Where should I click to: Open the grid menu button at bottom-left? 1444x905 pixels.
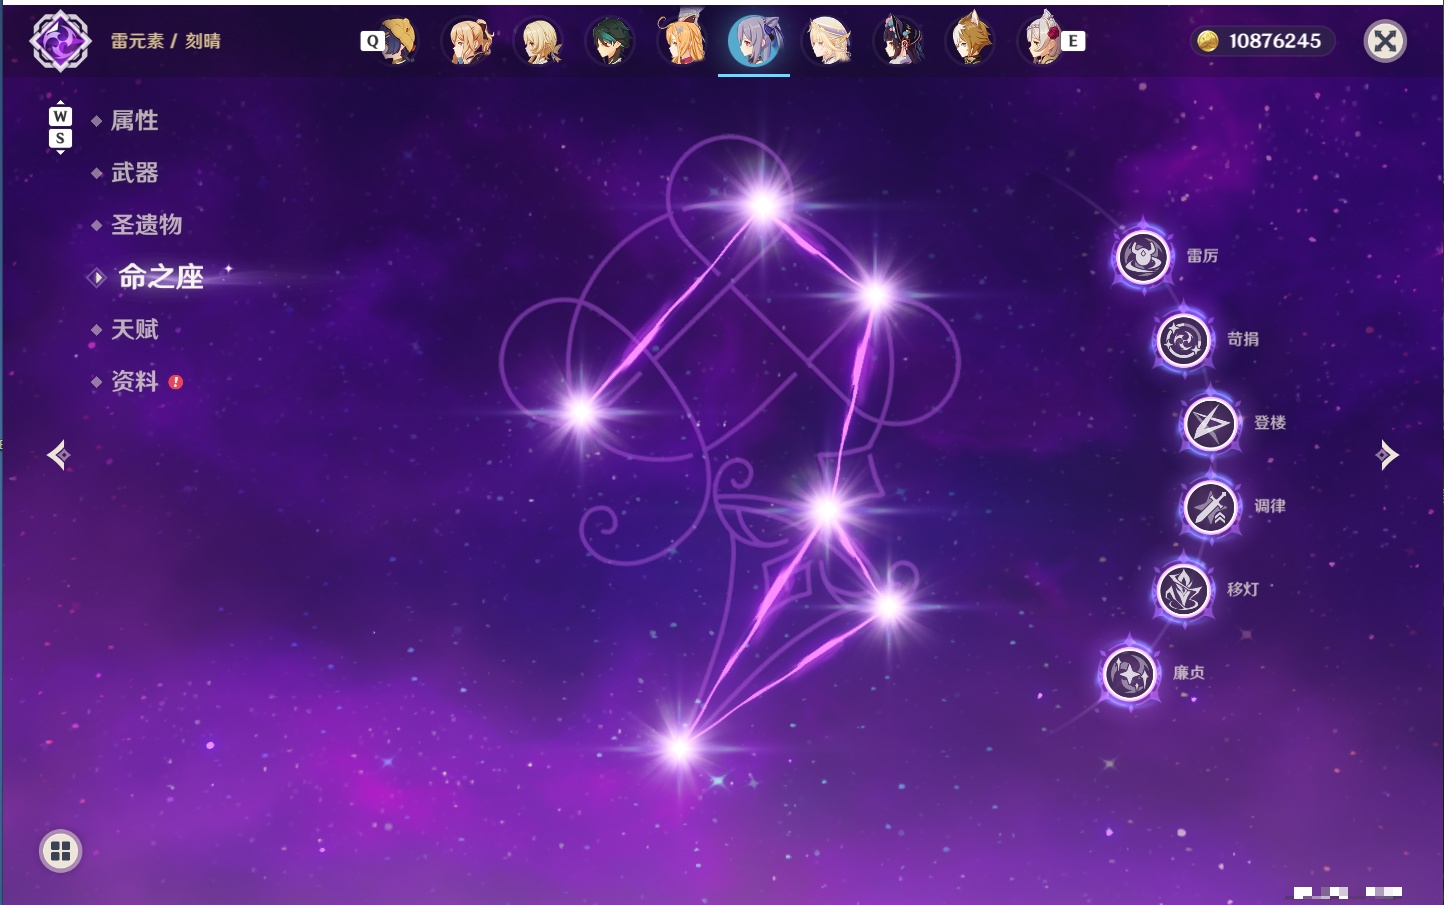click(x=60, y=851)
